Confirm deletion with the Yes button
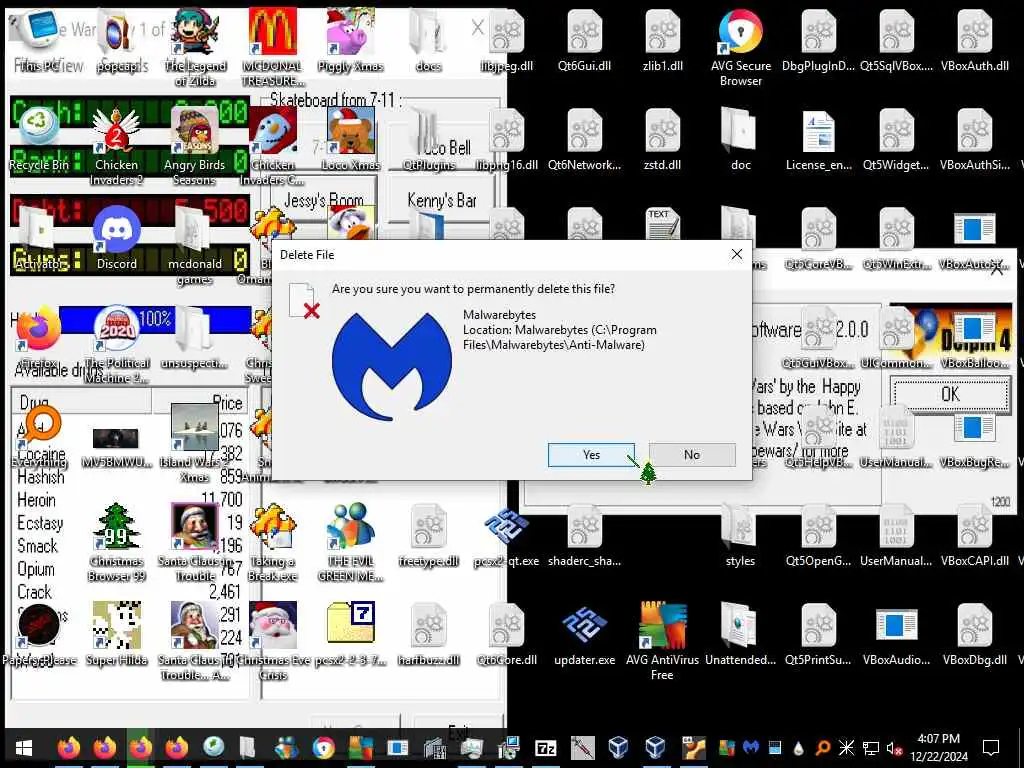The height and width of the screenshot is (768, 1024). click(x=591, y=455)
